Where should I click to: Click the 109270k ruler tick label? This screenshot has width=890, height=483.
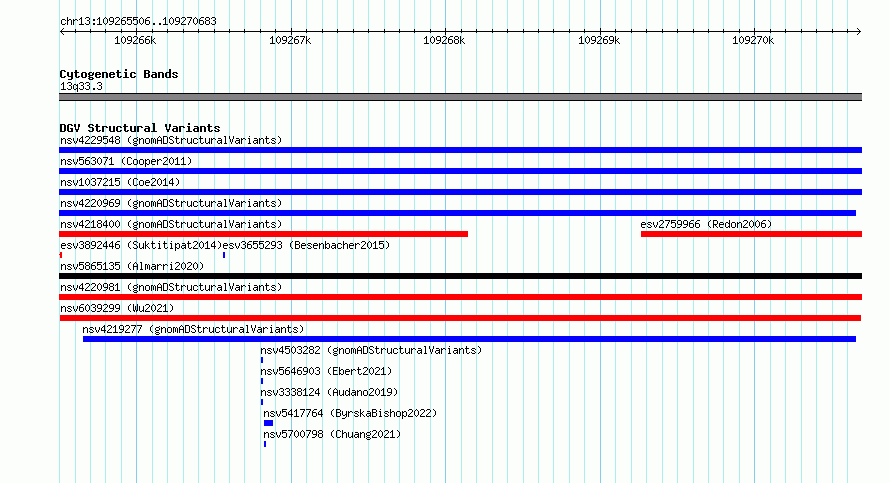[x=753, y=40]
